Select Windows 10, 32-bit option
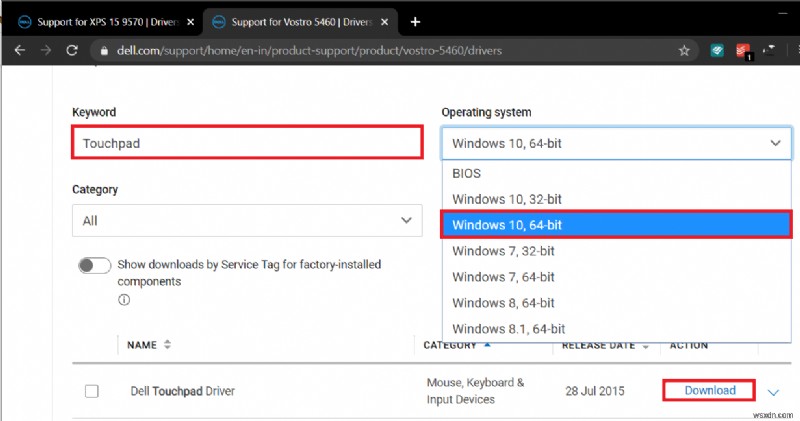800x421 pixels. tap(616, 199)
